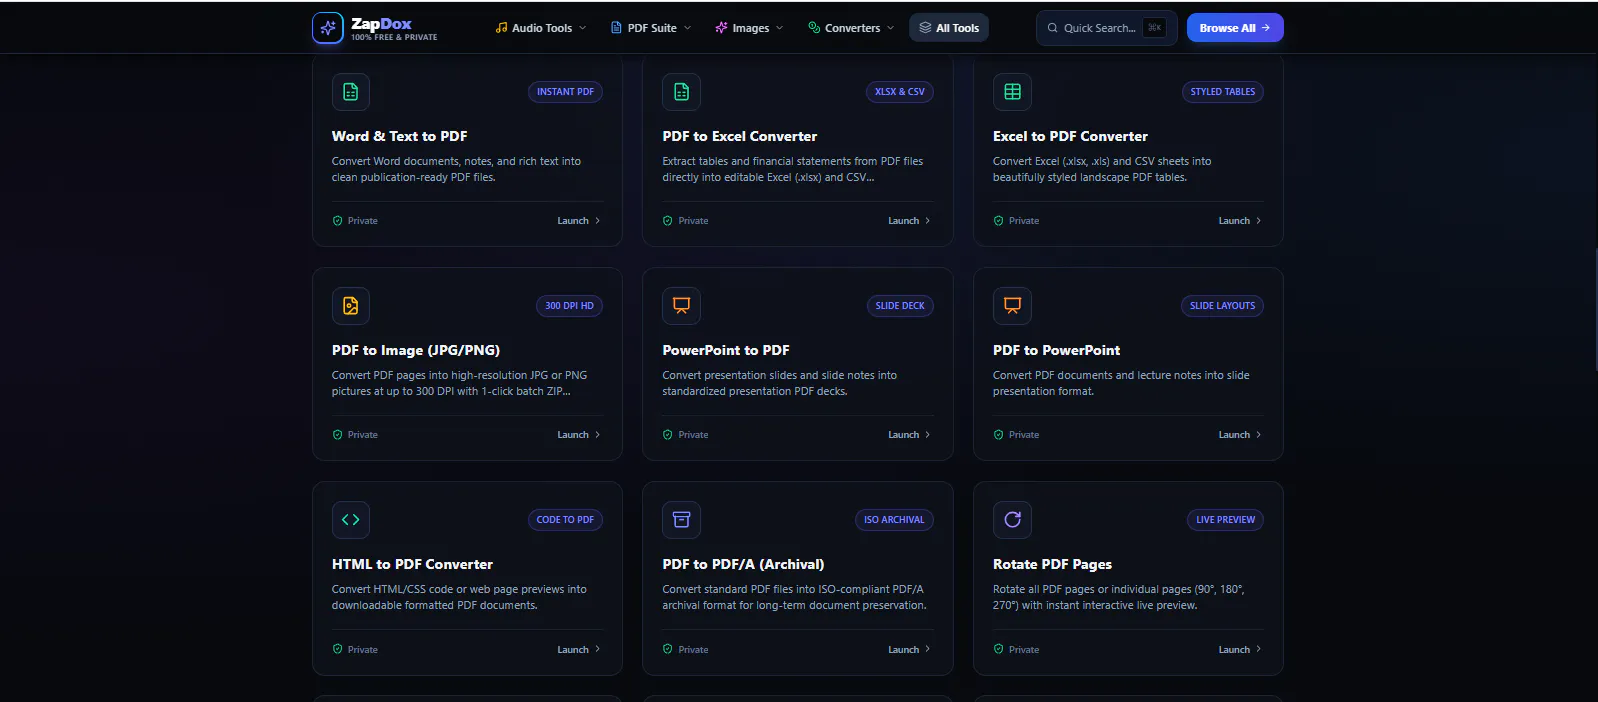Click the Browse All button

pyautogui.click(x=1235, y=28)
